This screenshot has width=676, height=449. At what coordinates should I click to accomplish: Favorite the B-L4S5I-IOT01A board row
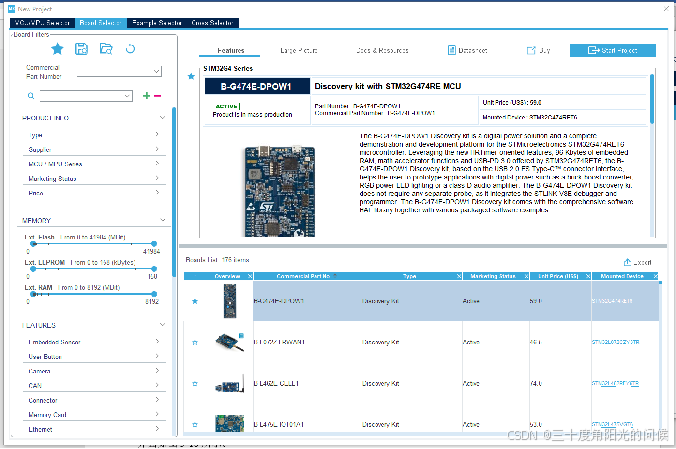point(195,424)
